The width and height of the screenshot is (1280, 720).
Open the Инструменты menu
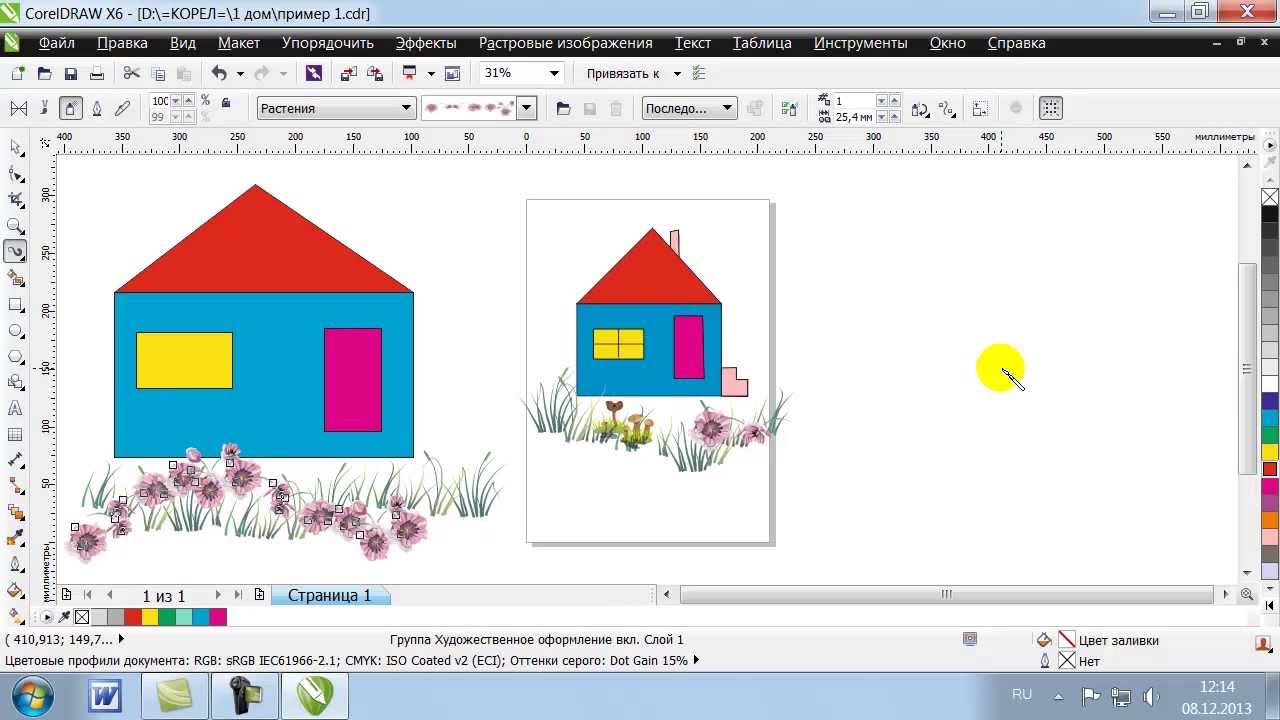[861, 43]
